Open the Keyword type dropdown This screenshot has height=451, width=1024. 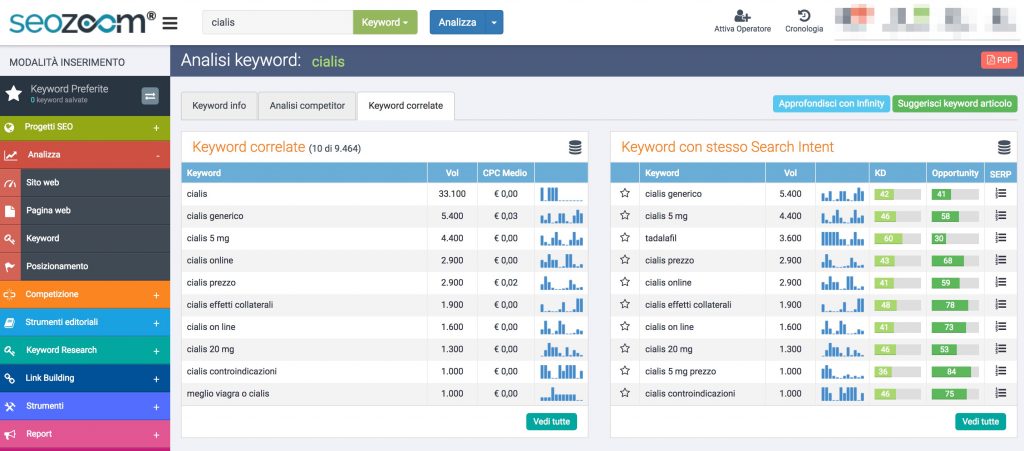coord(385,22)
